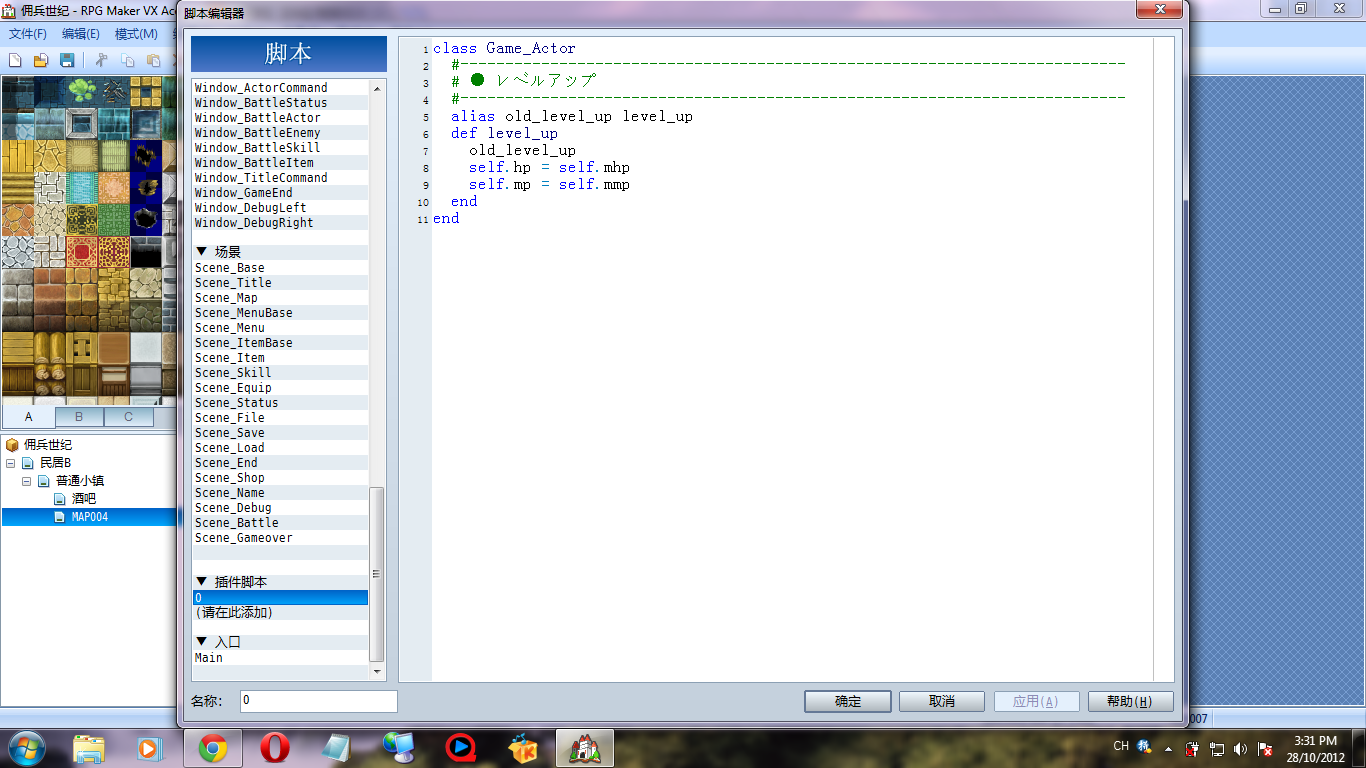Click the New Project toolbar icon
This screenshot has width=1366, height=768.
(15, 60)
